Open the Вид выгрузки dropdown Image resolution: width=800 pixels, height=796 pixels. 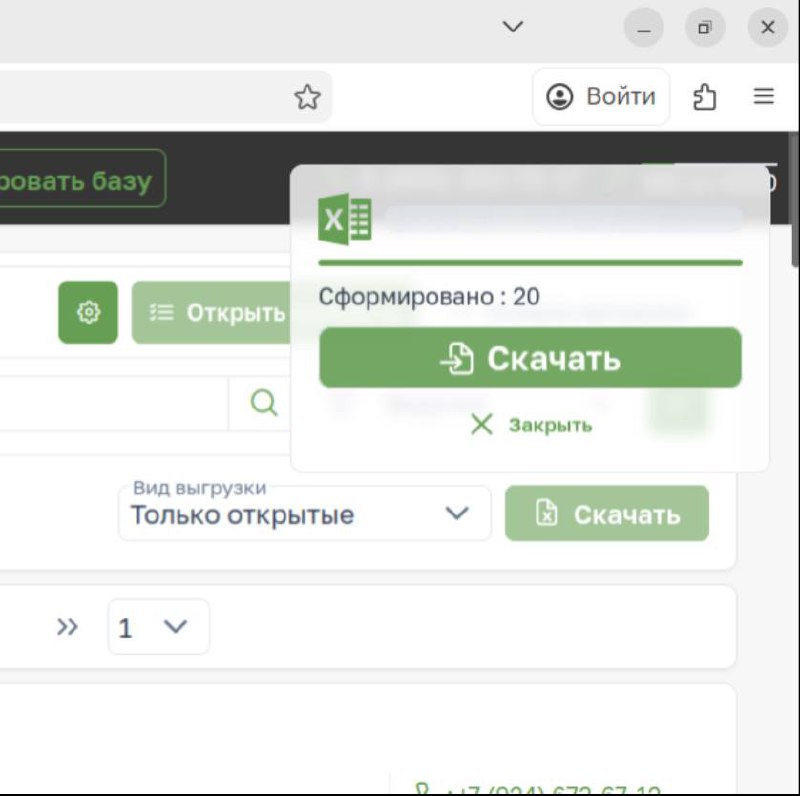click(x=305, y=513)
